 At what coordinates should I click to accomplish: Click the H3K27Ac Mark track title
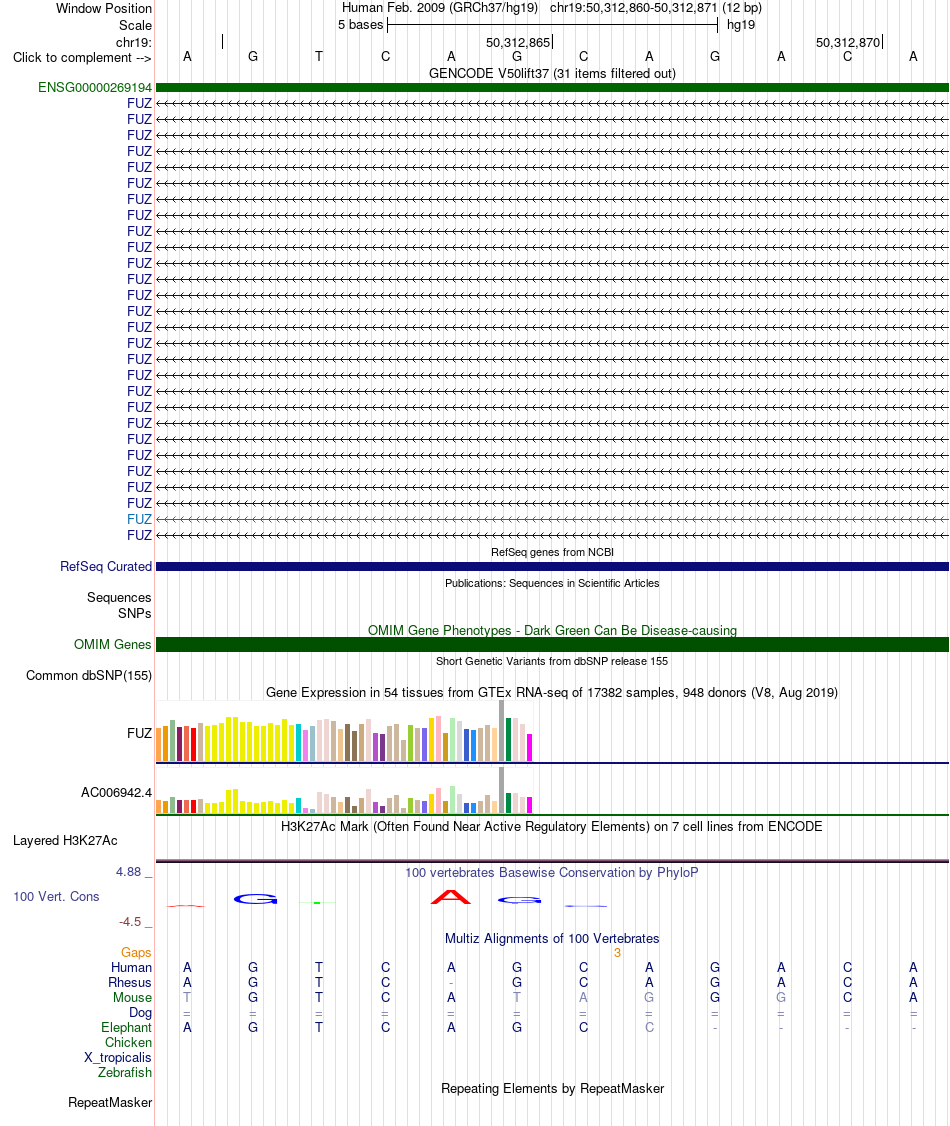tap(552, 827)
